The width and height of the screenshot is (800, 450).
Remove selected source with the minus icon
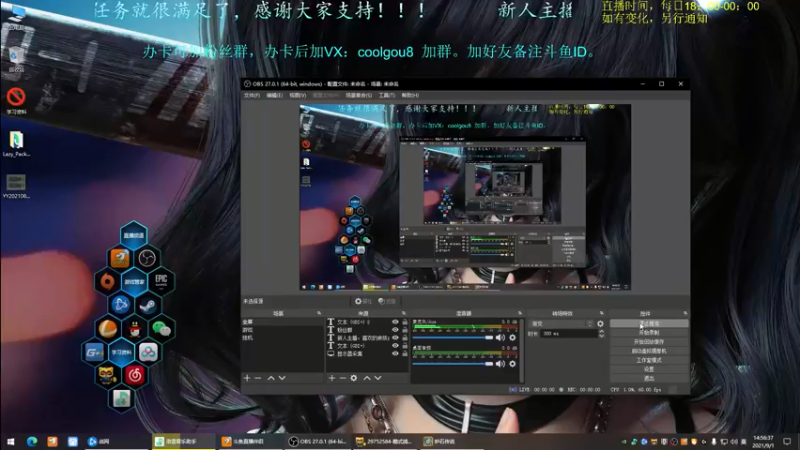[342, 378]
